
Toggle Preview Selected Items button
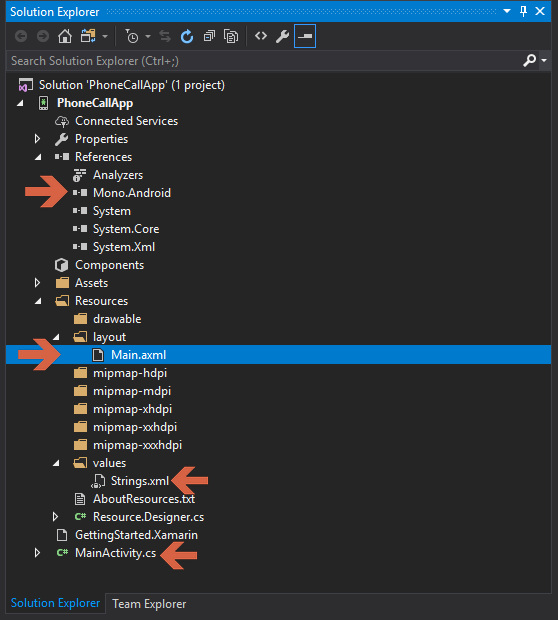point(305,36)
